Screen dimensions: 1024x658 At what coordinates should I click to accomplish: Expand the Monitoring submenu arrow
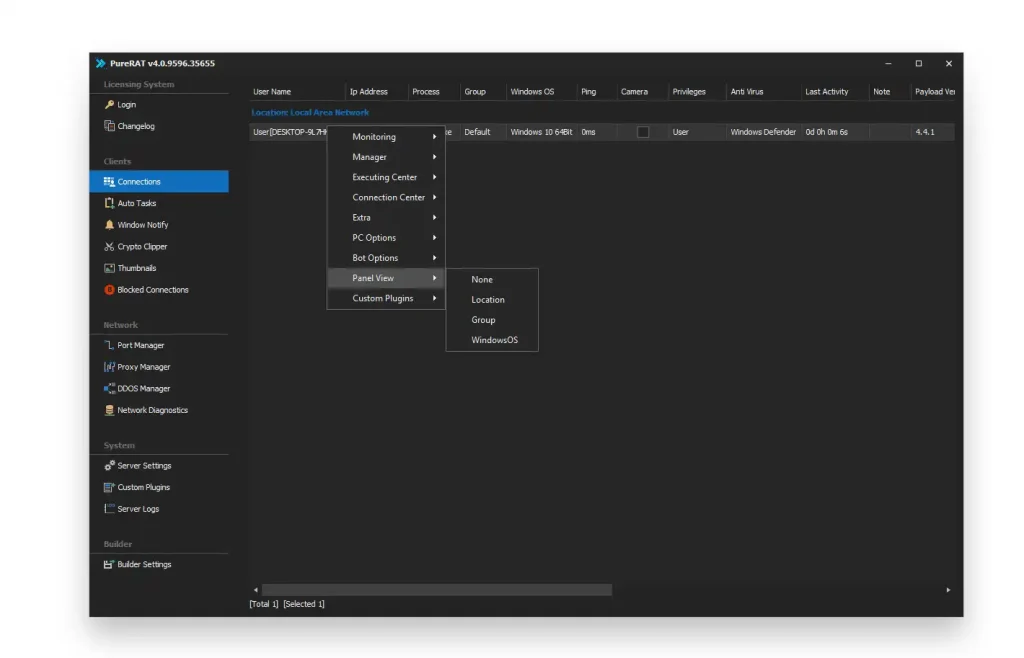pos(434,137)
